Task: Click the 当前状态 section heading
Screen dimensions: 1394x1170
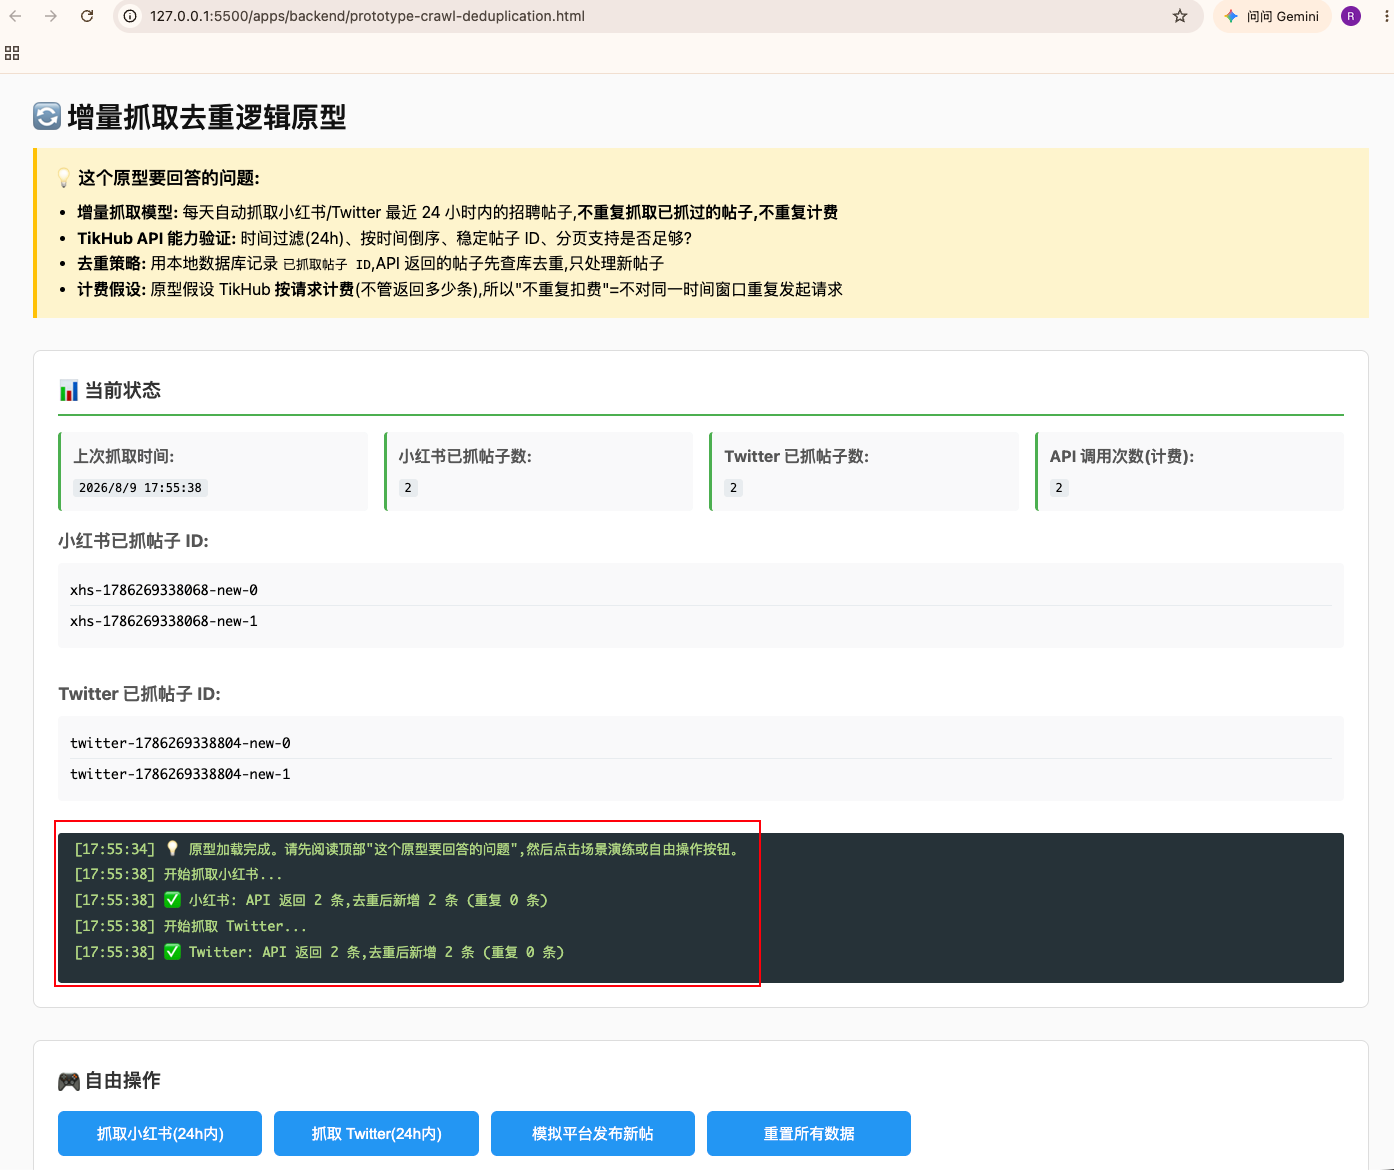Action: [x=123, y=390]
